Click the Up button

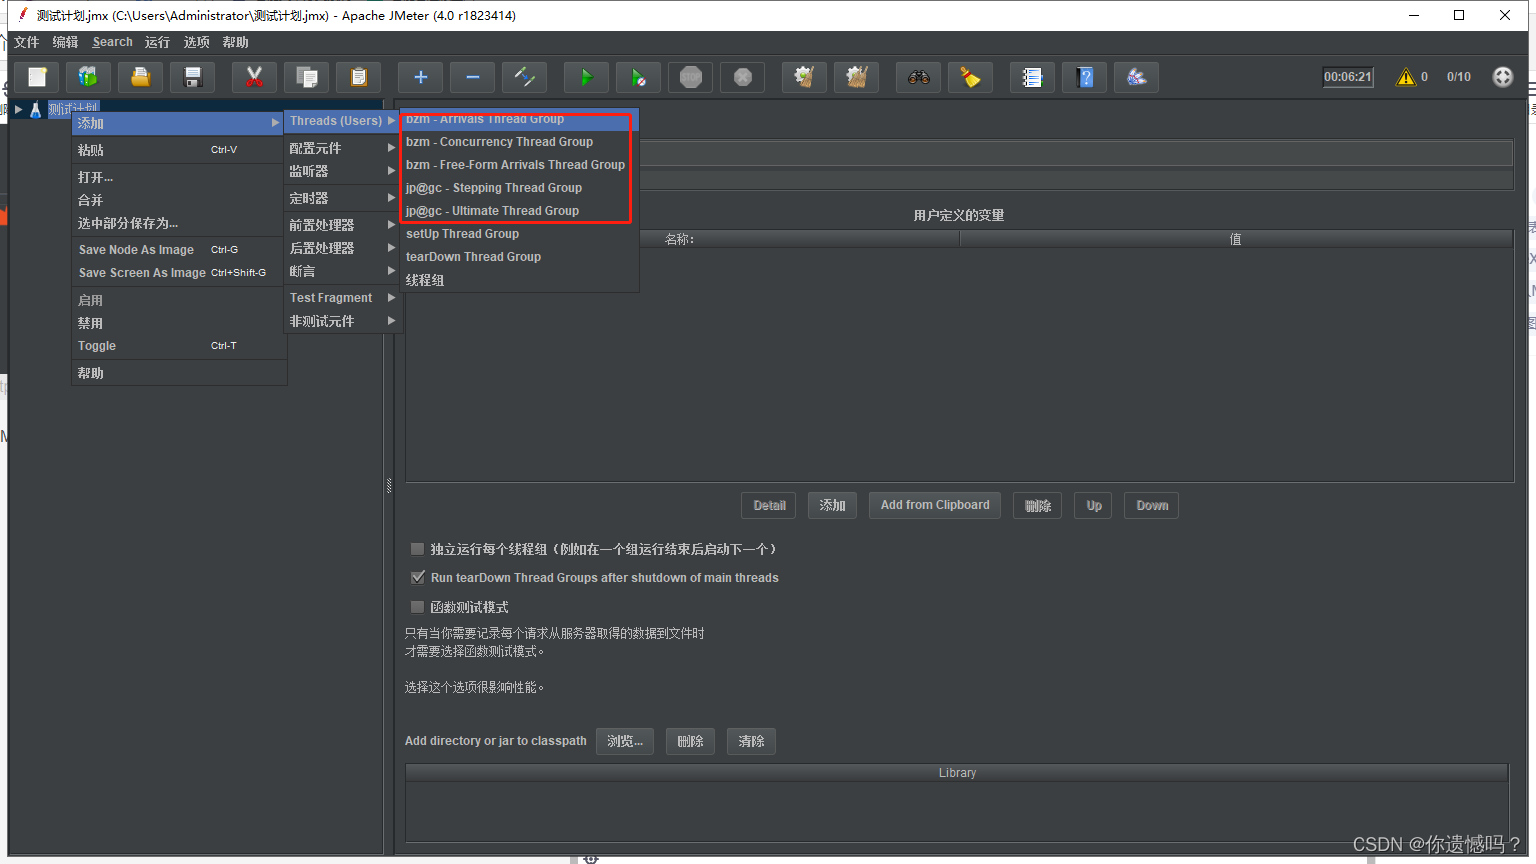[1094, 506]
